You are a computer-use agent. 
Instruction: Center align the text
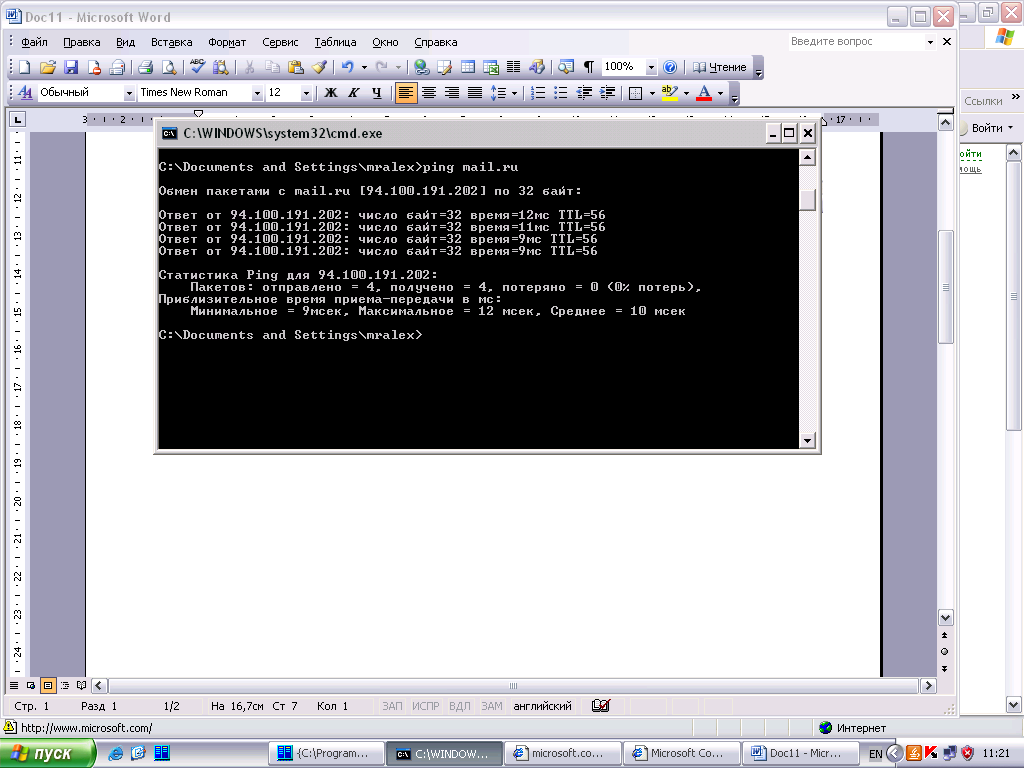pyautogui.click(x=428, y=93)
